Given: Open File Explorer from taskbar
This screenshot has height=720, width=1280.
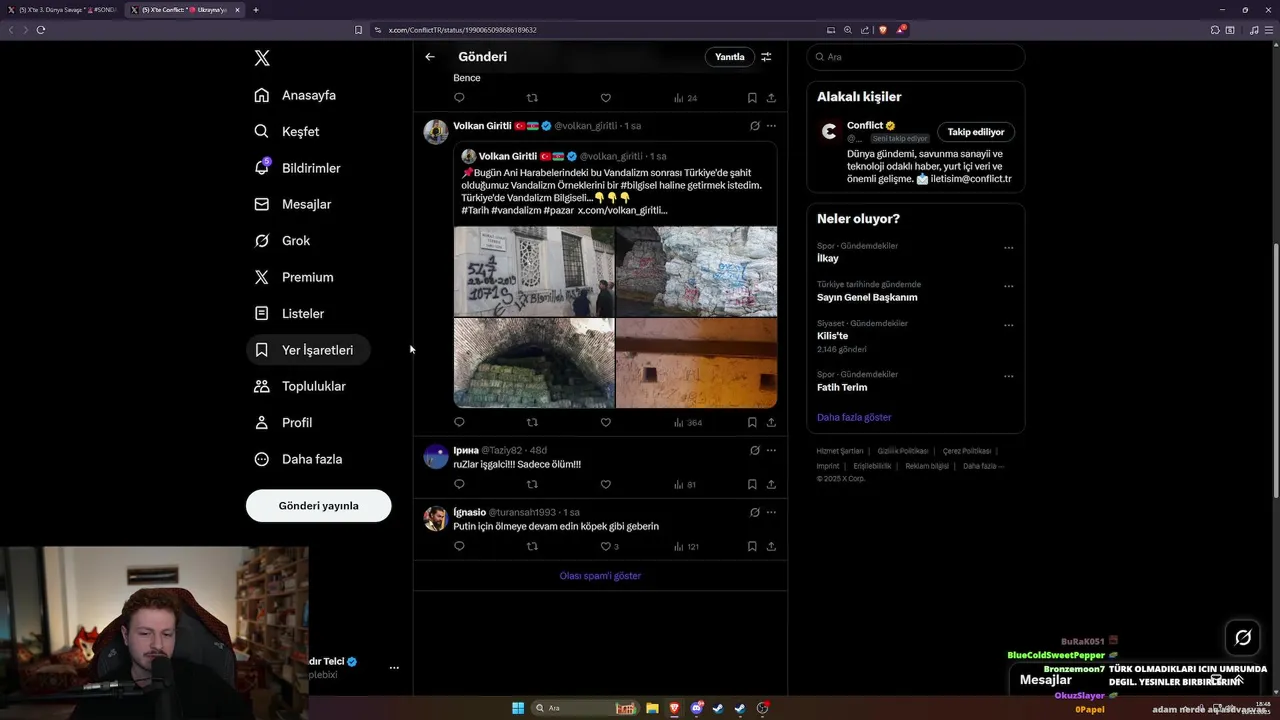Looking at the screenshot, I should pyautogui.click(x=652, y=708).
